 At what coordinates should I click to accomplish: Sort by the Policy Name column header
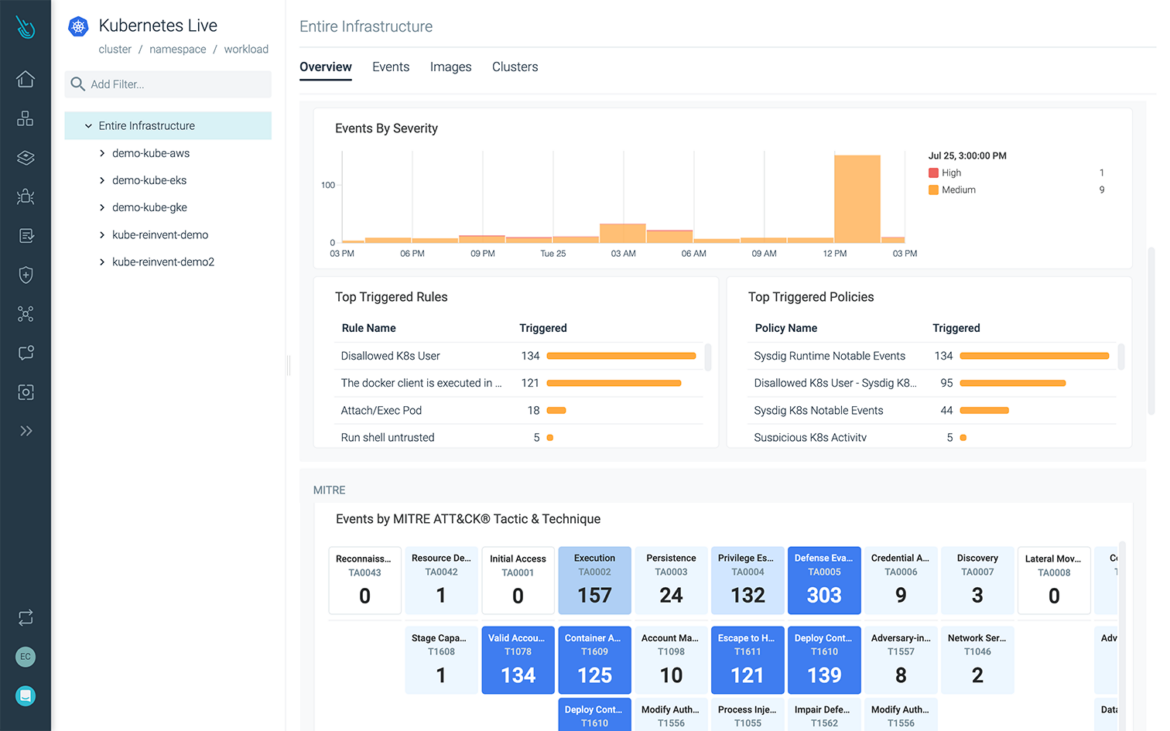[x=786, y=328]
